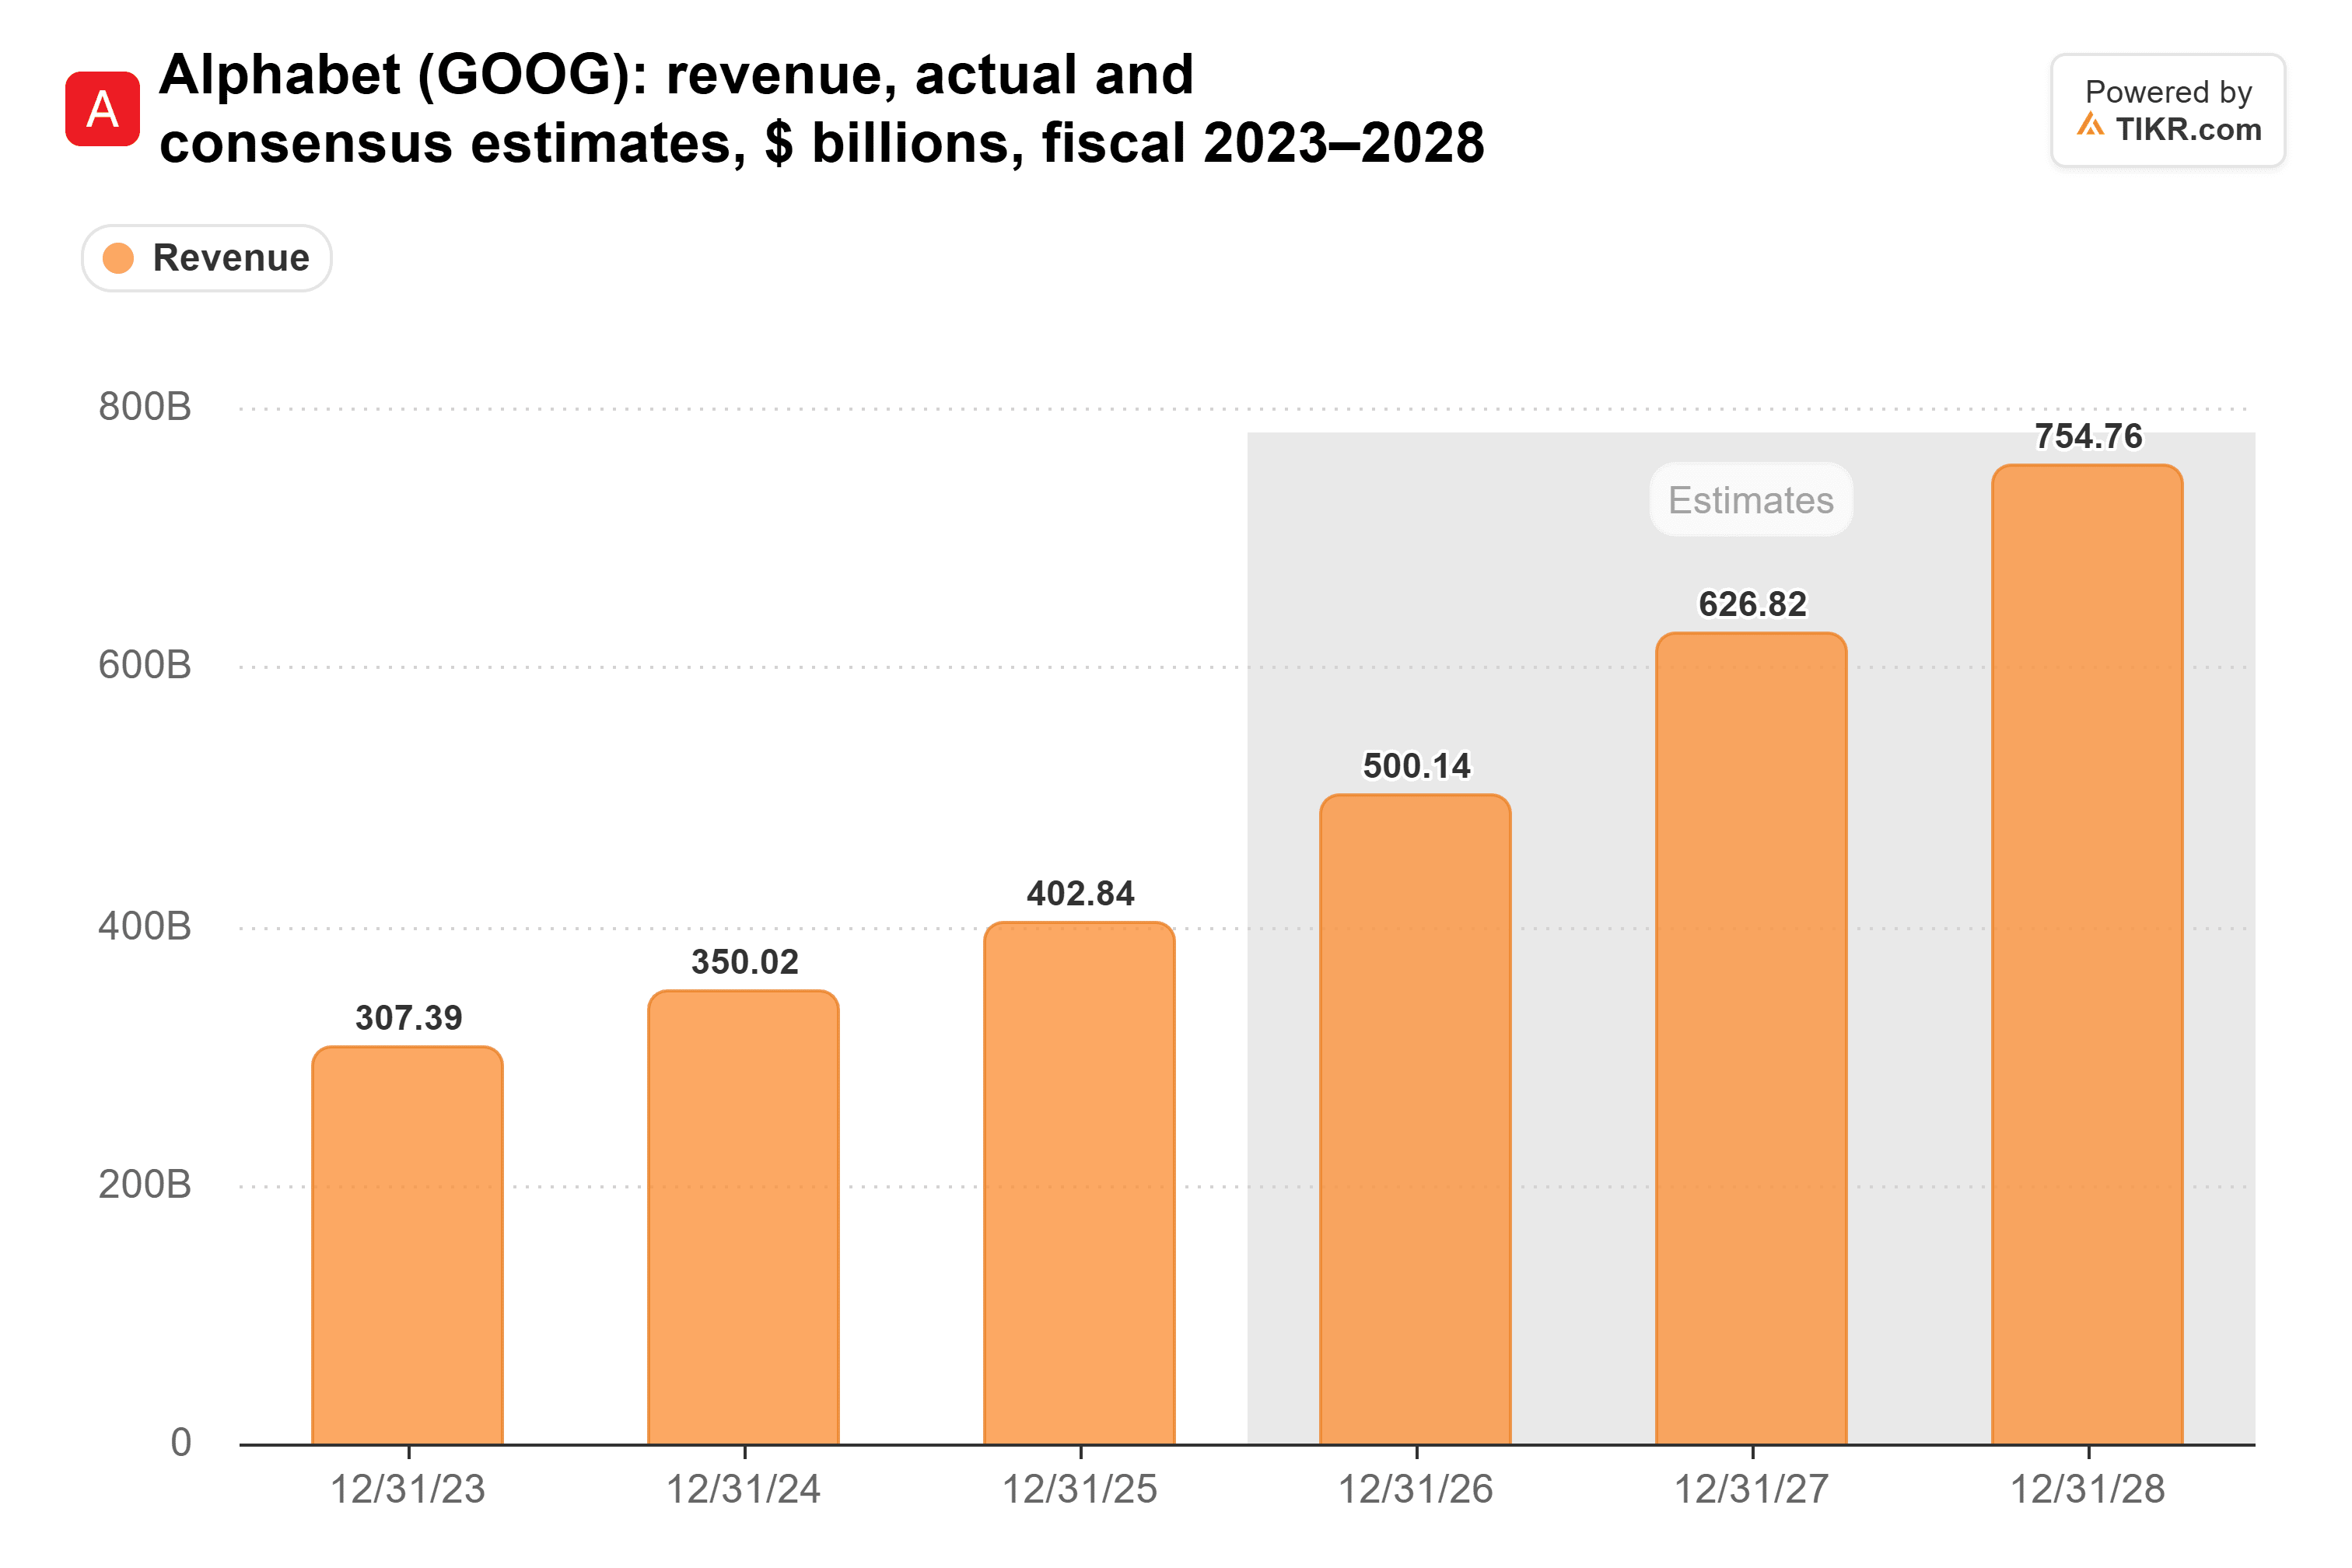Select the 12/31/28 estimate bar
This screenshot has height=1568, width=2352.
pos(2087,954)
